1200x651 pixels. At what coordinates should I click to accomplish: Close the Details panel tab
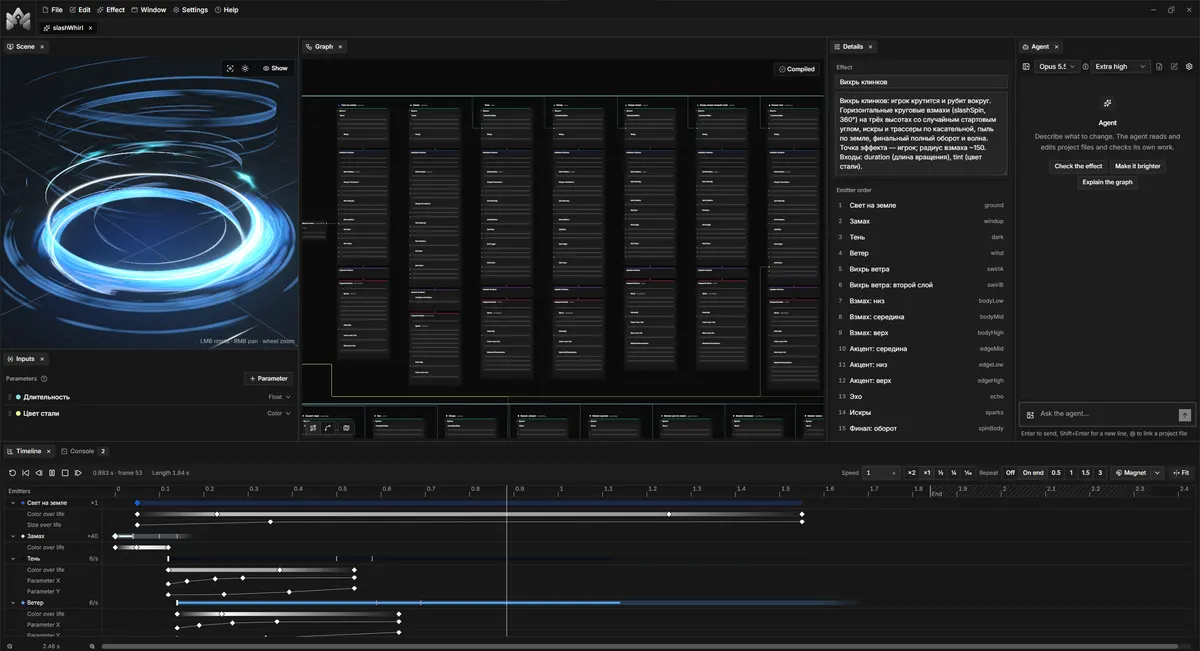pos(871,46)
